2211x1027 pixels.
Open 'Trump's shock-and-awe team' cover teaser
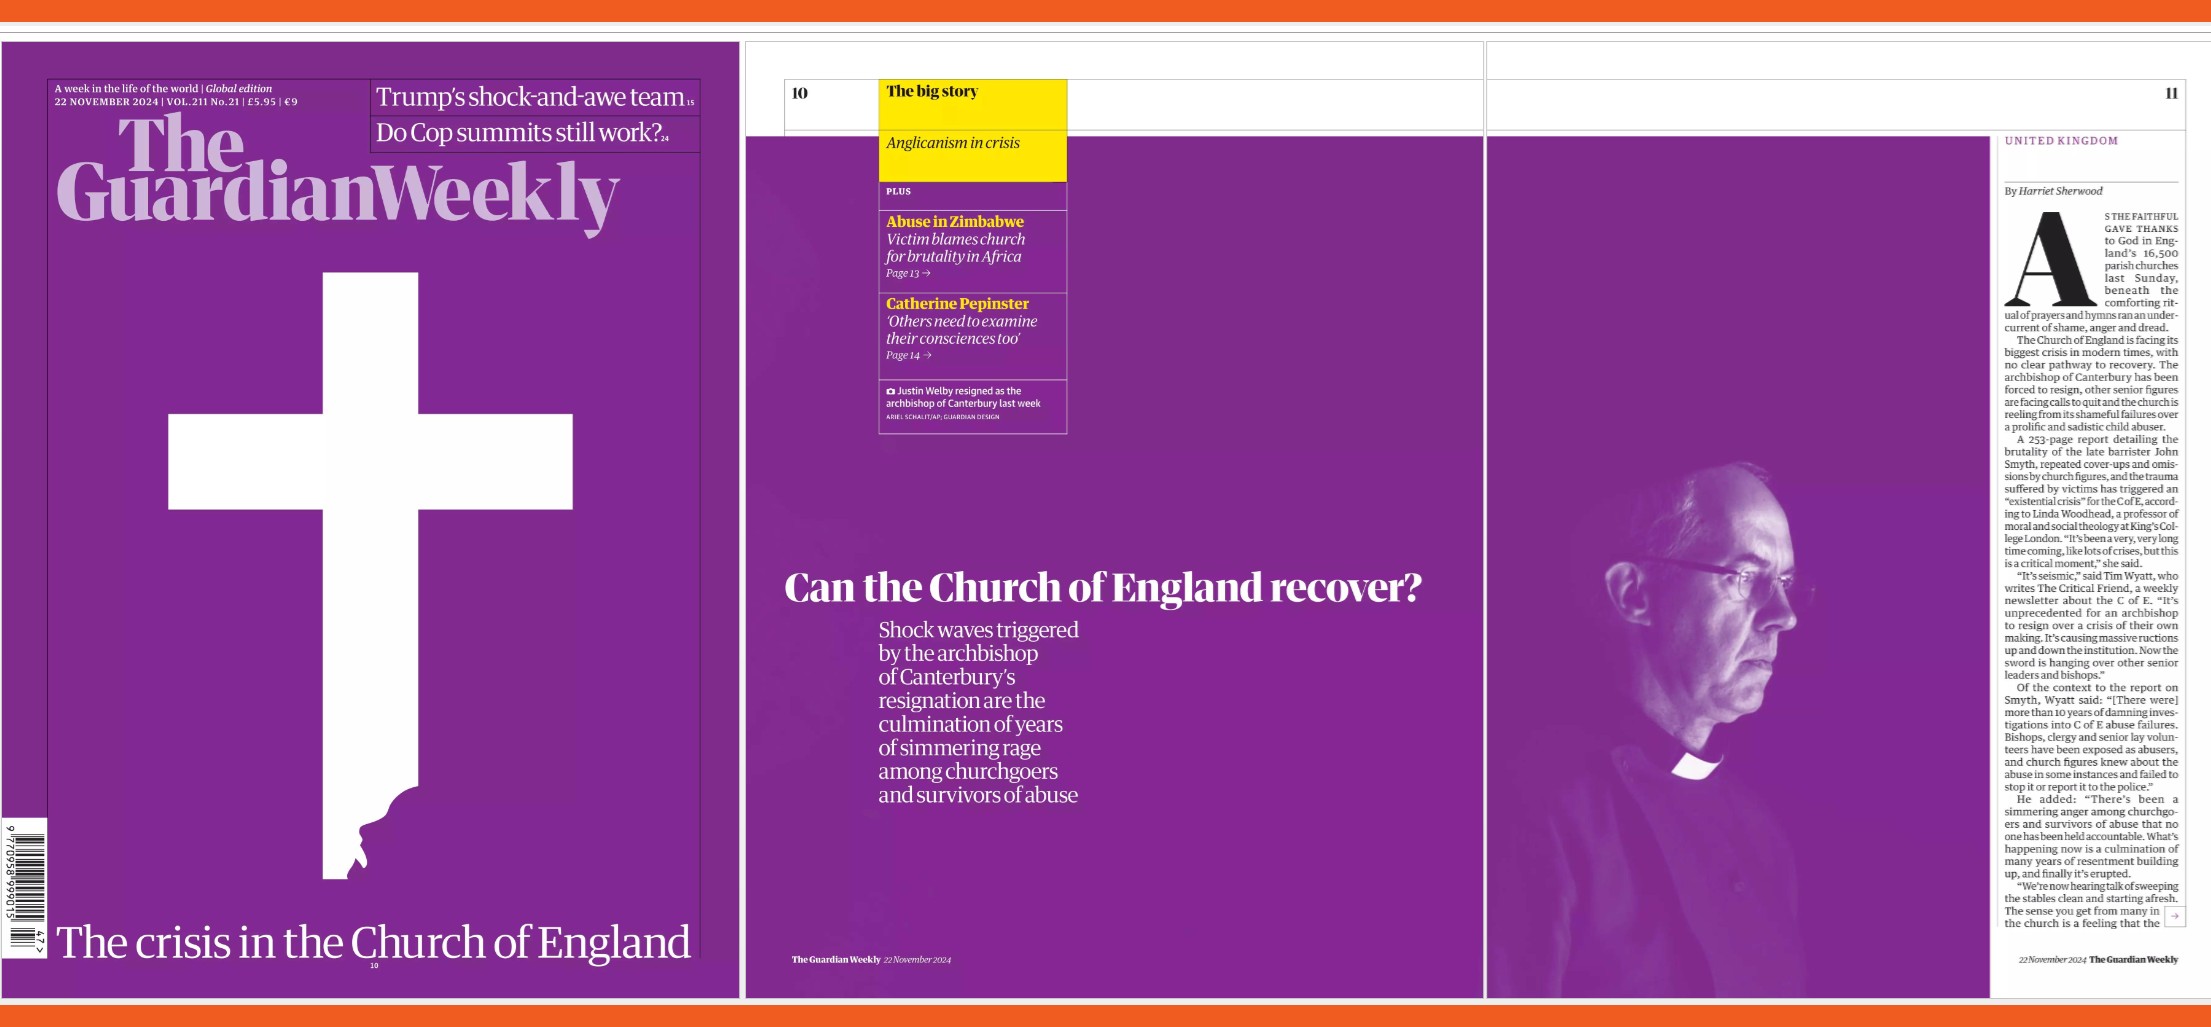[x=535, y=97]
